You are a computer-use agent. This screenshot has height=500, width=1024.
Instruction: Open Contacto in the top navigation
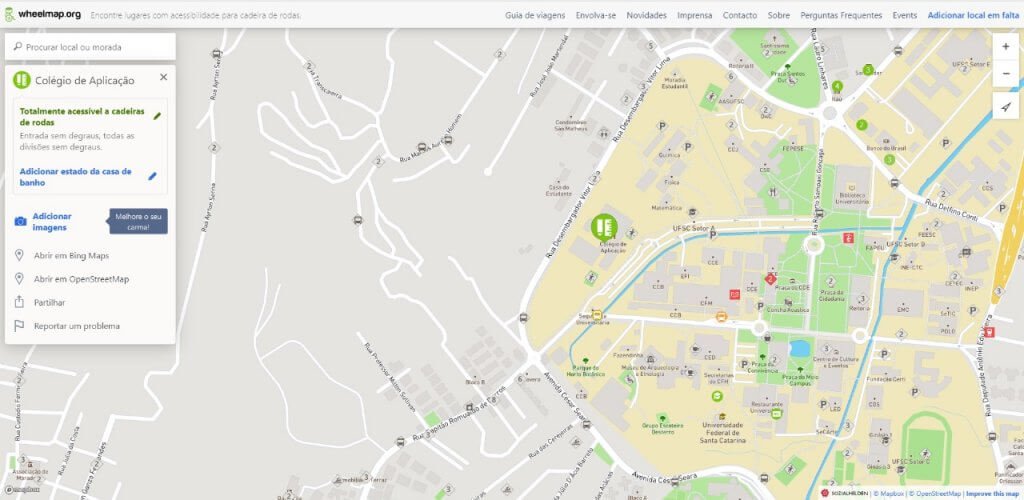tap(740, 15)
